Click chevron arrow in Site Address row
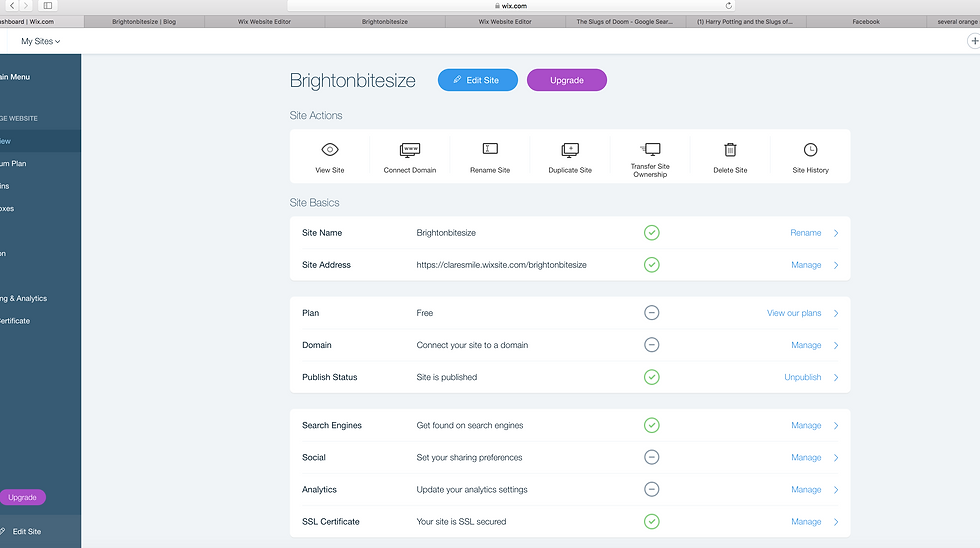Image resolution: width=980 pixels, height=548 pixels. click(836, 265)
